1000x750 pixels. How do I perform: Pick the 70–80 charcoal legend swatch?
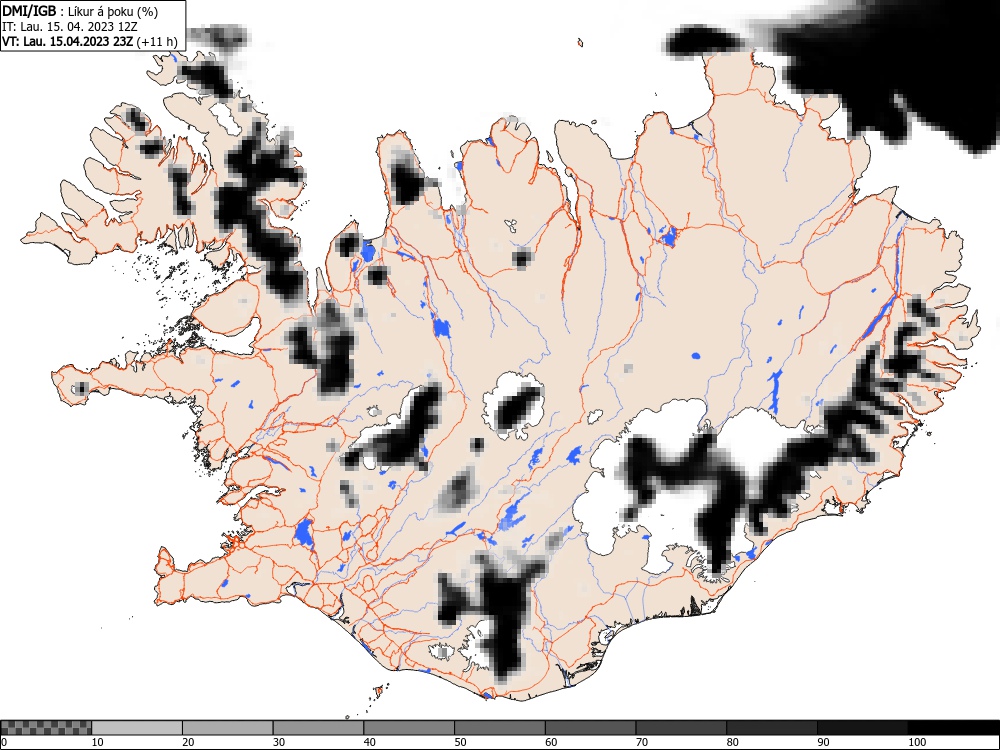point(680,728)
